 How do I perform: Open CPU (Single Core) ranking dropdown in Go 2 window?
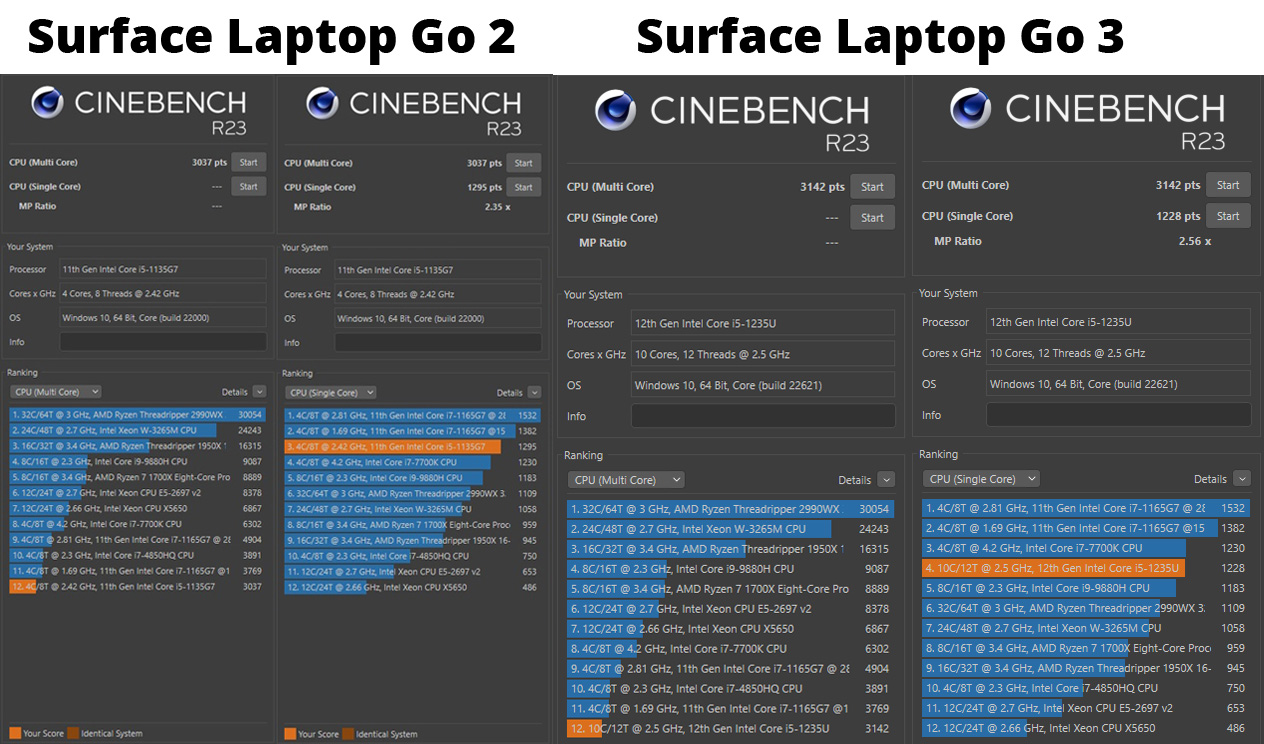tap(331, 393)
